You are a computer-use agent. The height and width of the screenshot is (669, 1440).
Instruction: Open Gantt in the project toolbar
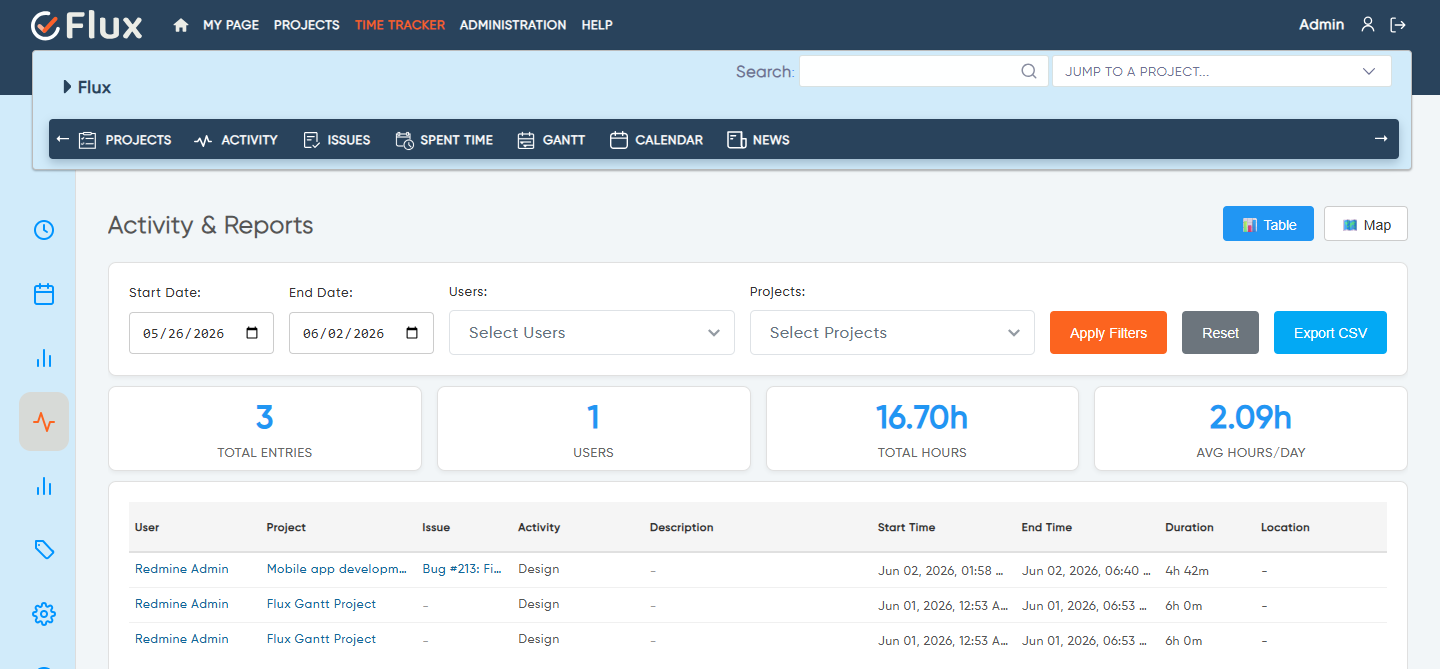coord(551,140)
